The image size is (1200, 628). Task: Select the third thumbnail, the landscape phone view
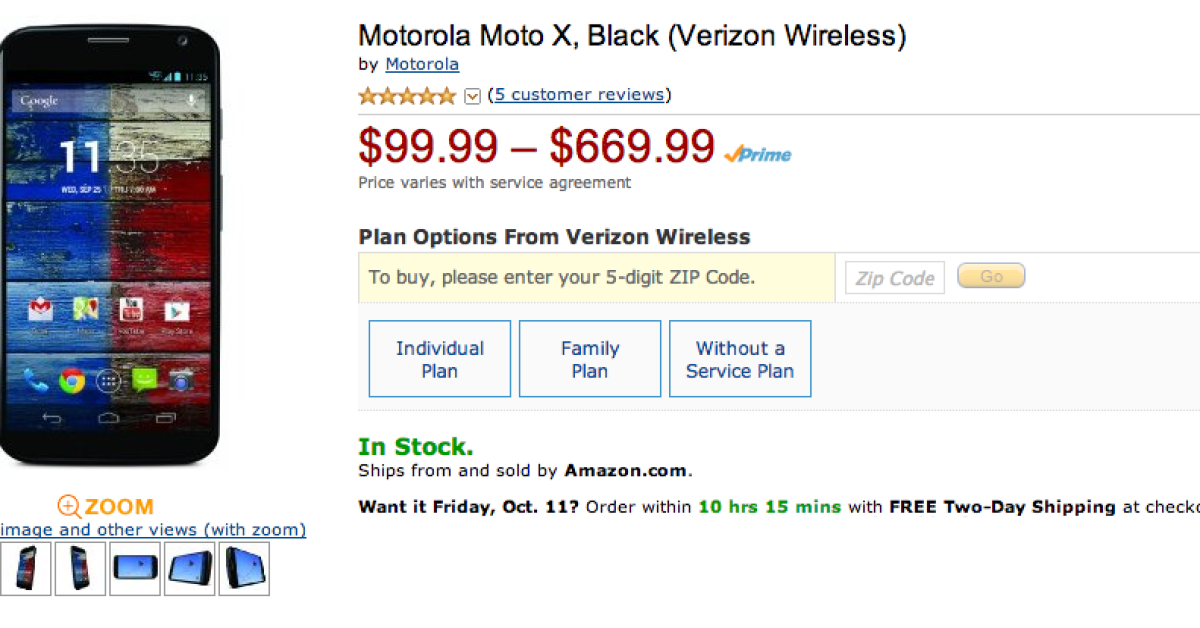[135, 569]
